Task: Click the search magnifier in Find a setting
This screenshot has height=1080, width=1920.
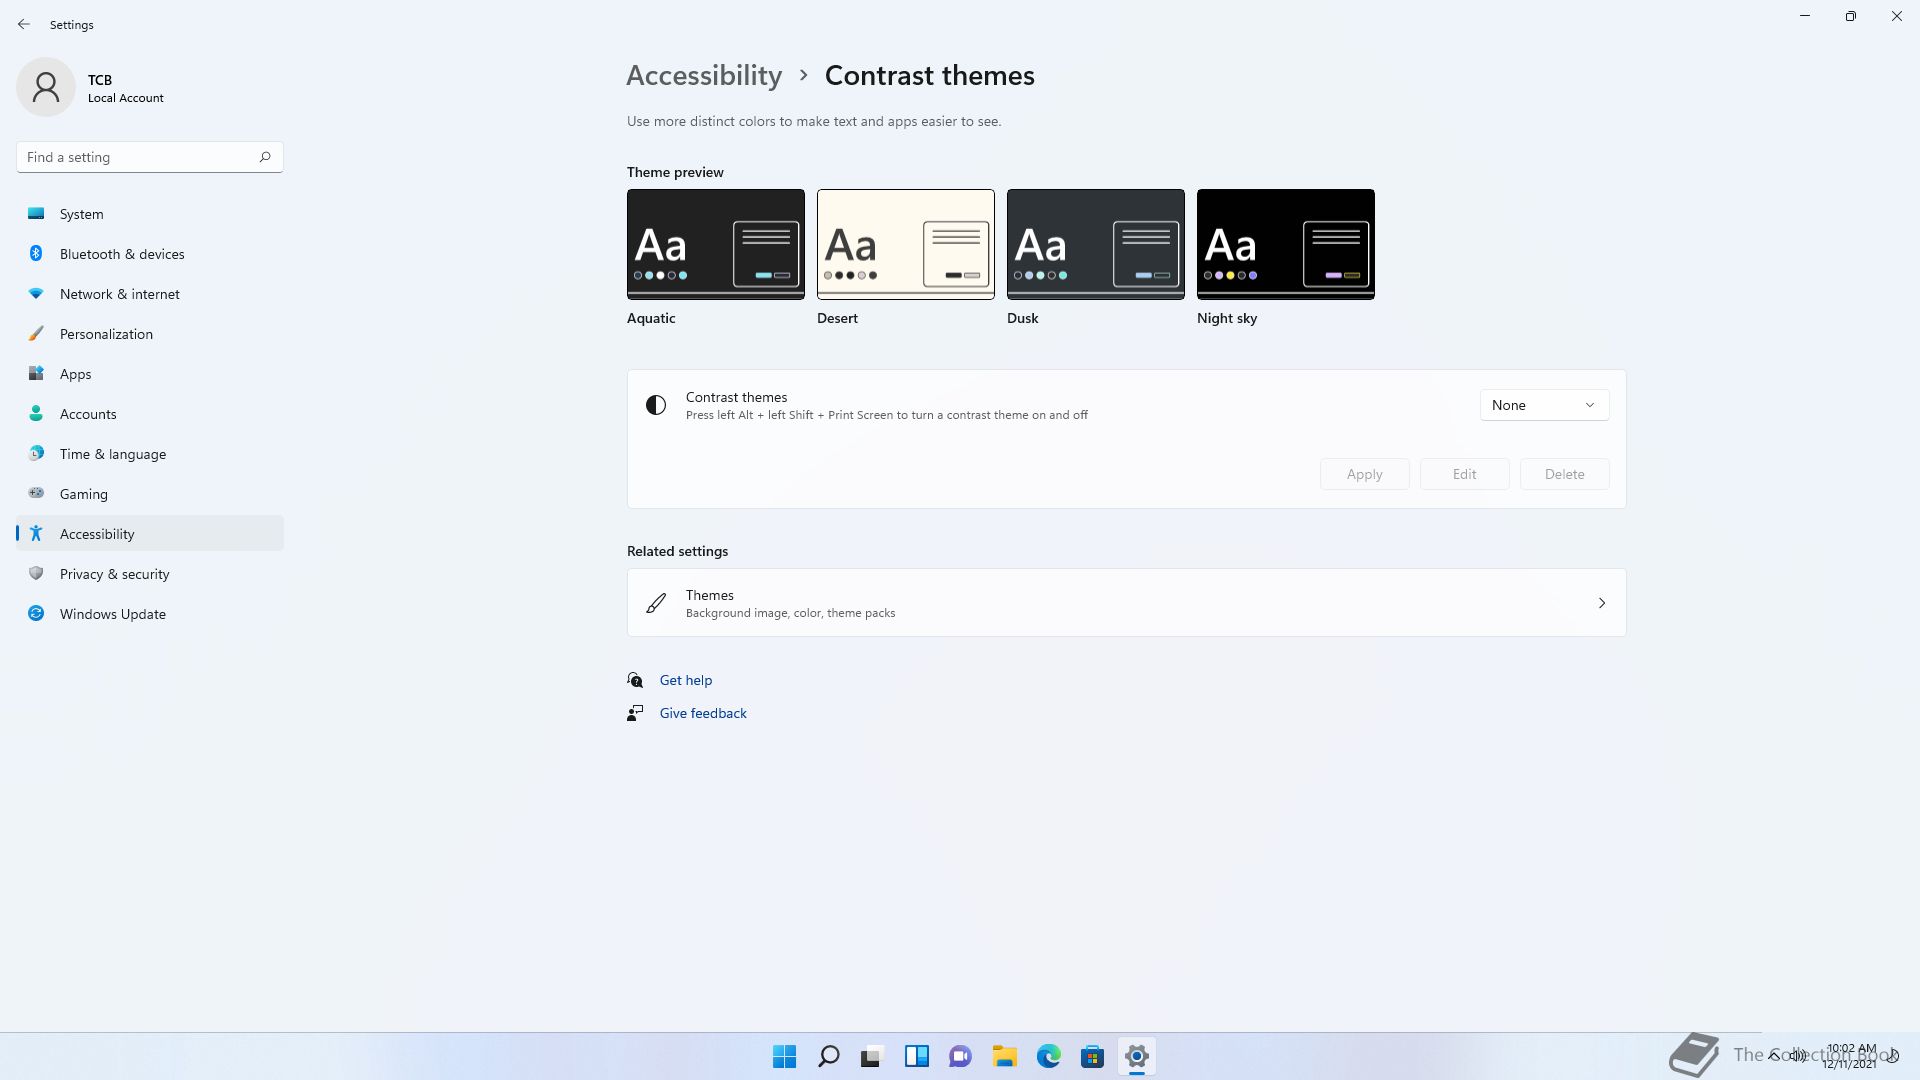Action: pyautogui.click(x=265, y=157)
